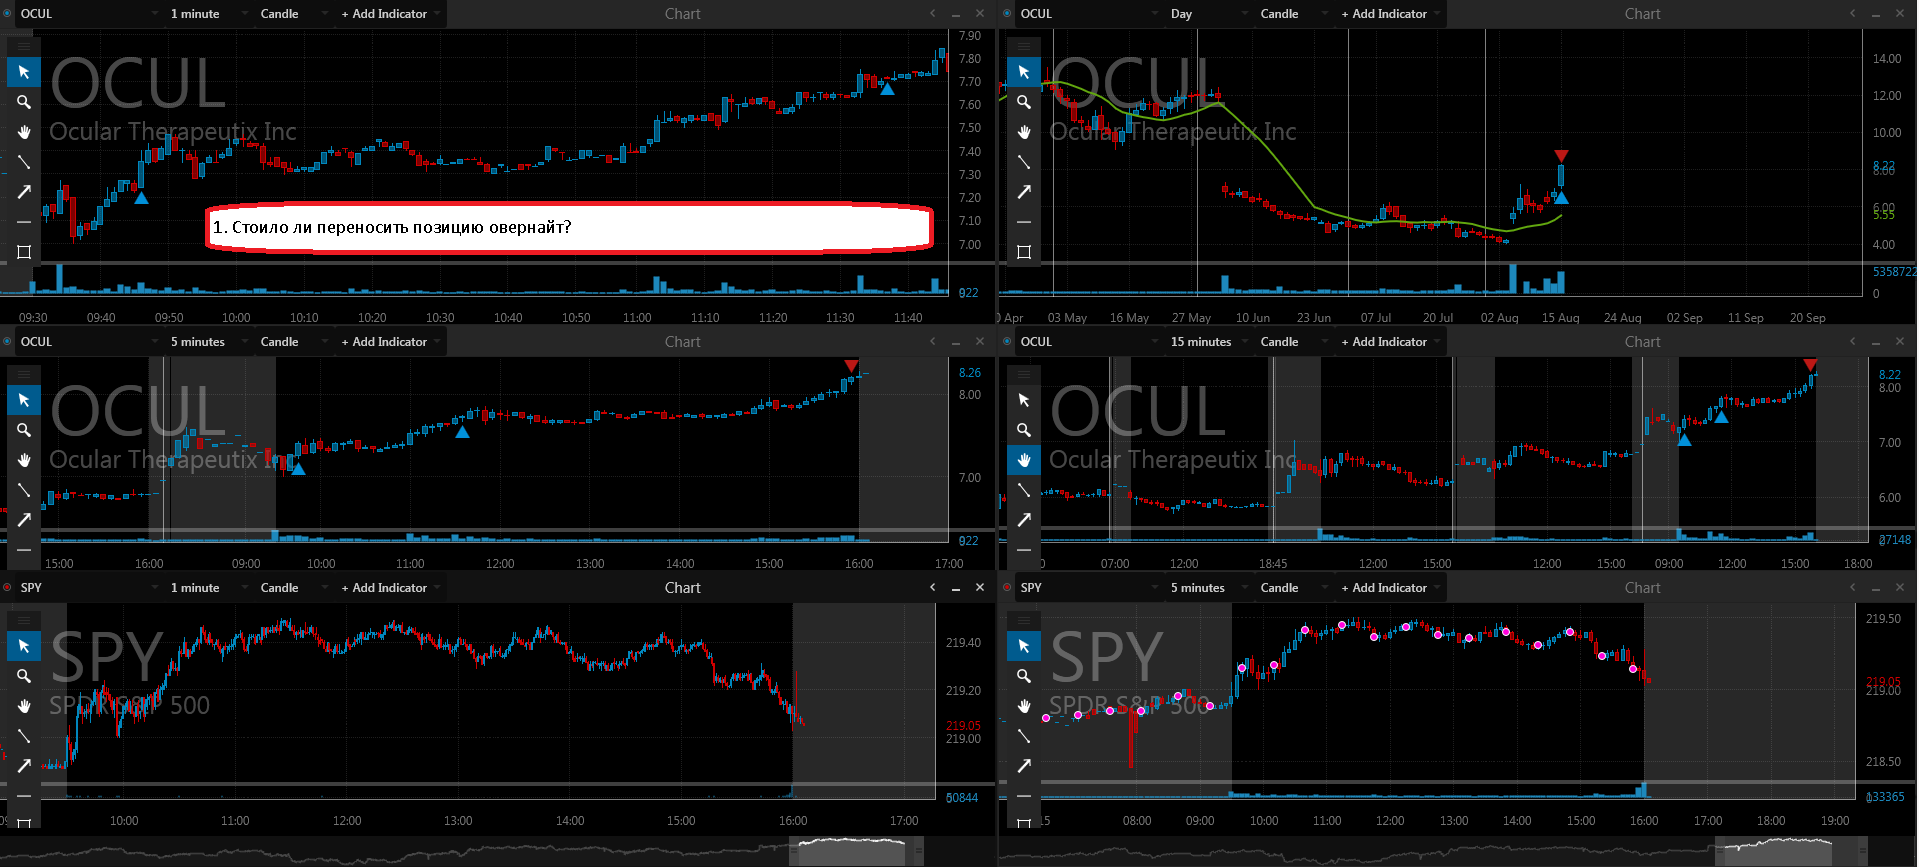Select pointer tool in OCUL 5 minutes chart
Screen dimensions: 1919x867
[24, 400]
